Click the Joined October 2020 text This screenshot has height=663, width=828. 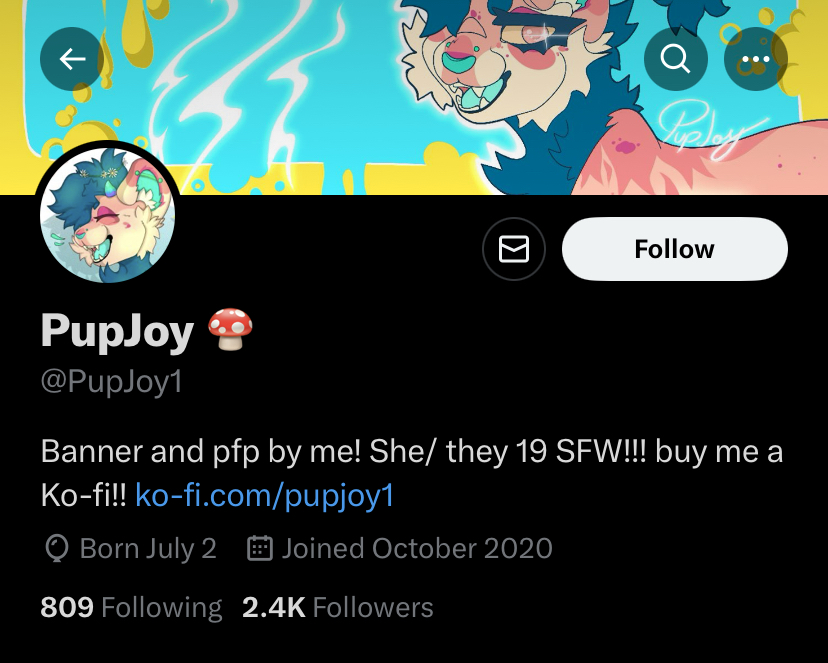[x=417, y=548]
